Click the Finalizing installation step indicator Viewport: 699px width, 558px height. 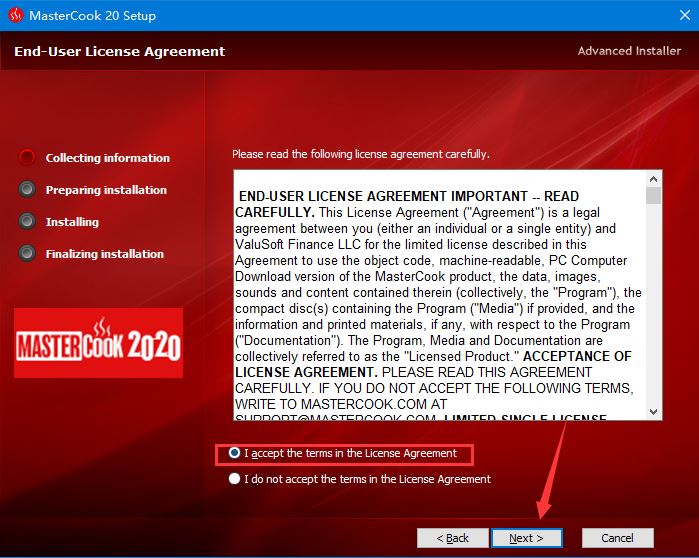pos(27,253)
